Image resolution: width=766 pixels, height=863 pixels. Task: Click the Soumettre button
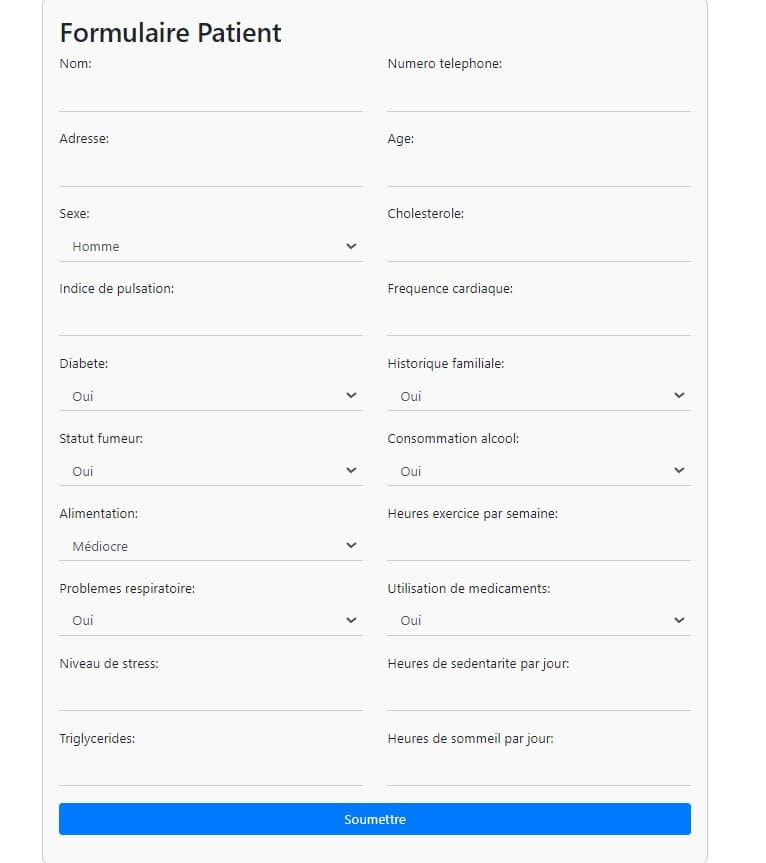(374, 819)
